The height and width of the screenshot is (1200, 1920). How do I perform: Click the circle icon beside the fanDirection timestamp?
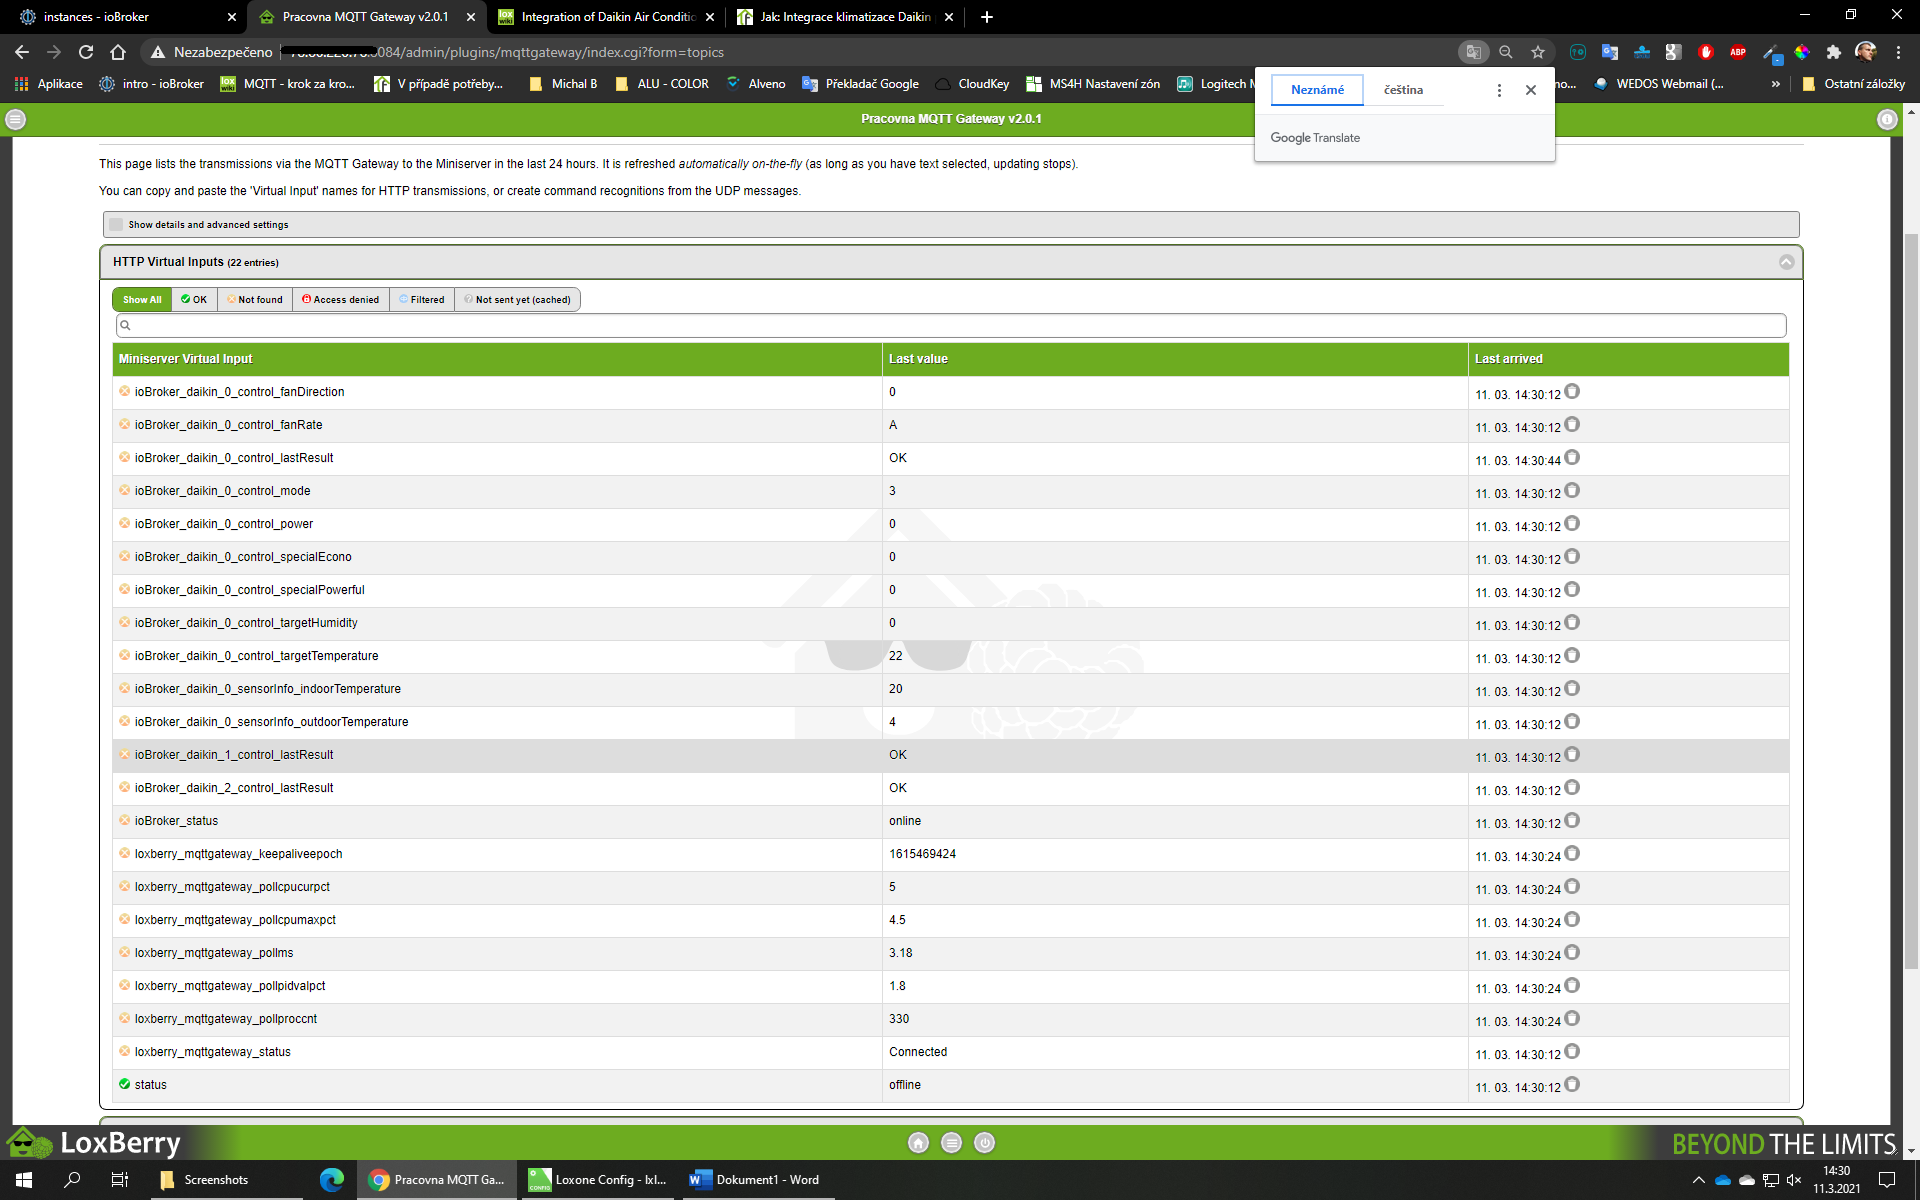1572,392
